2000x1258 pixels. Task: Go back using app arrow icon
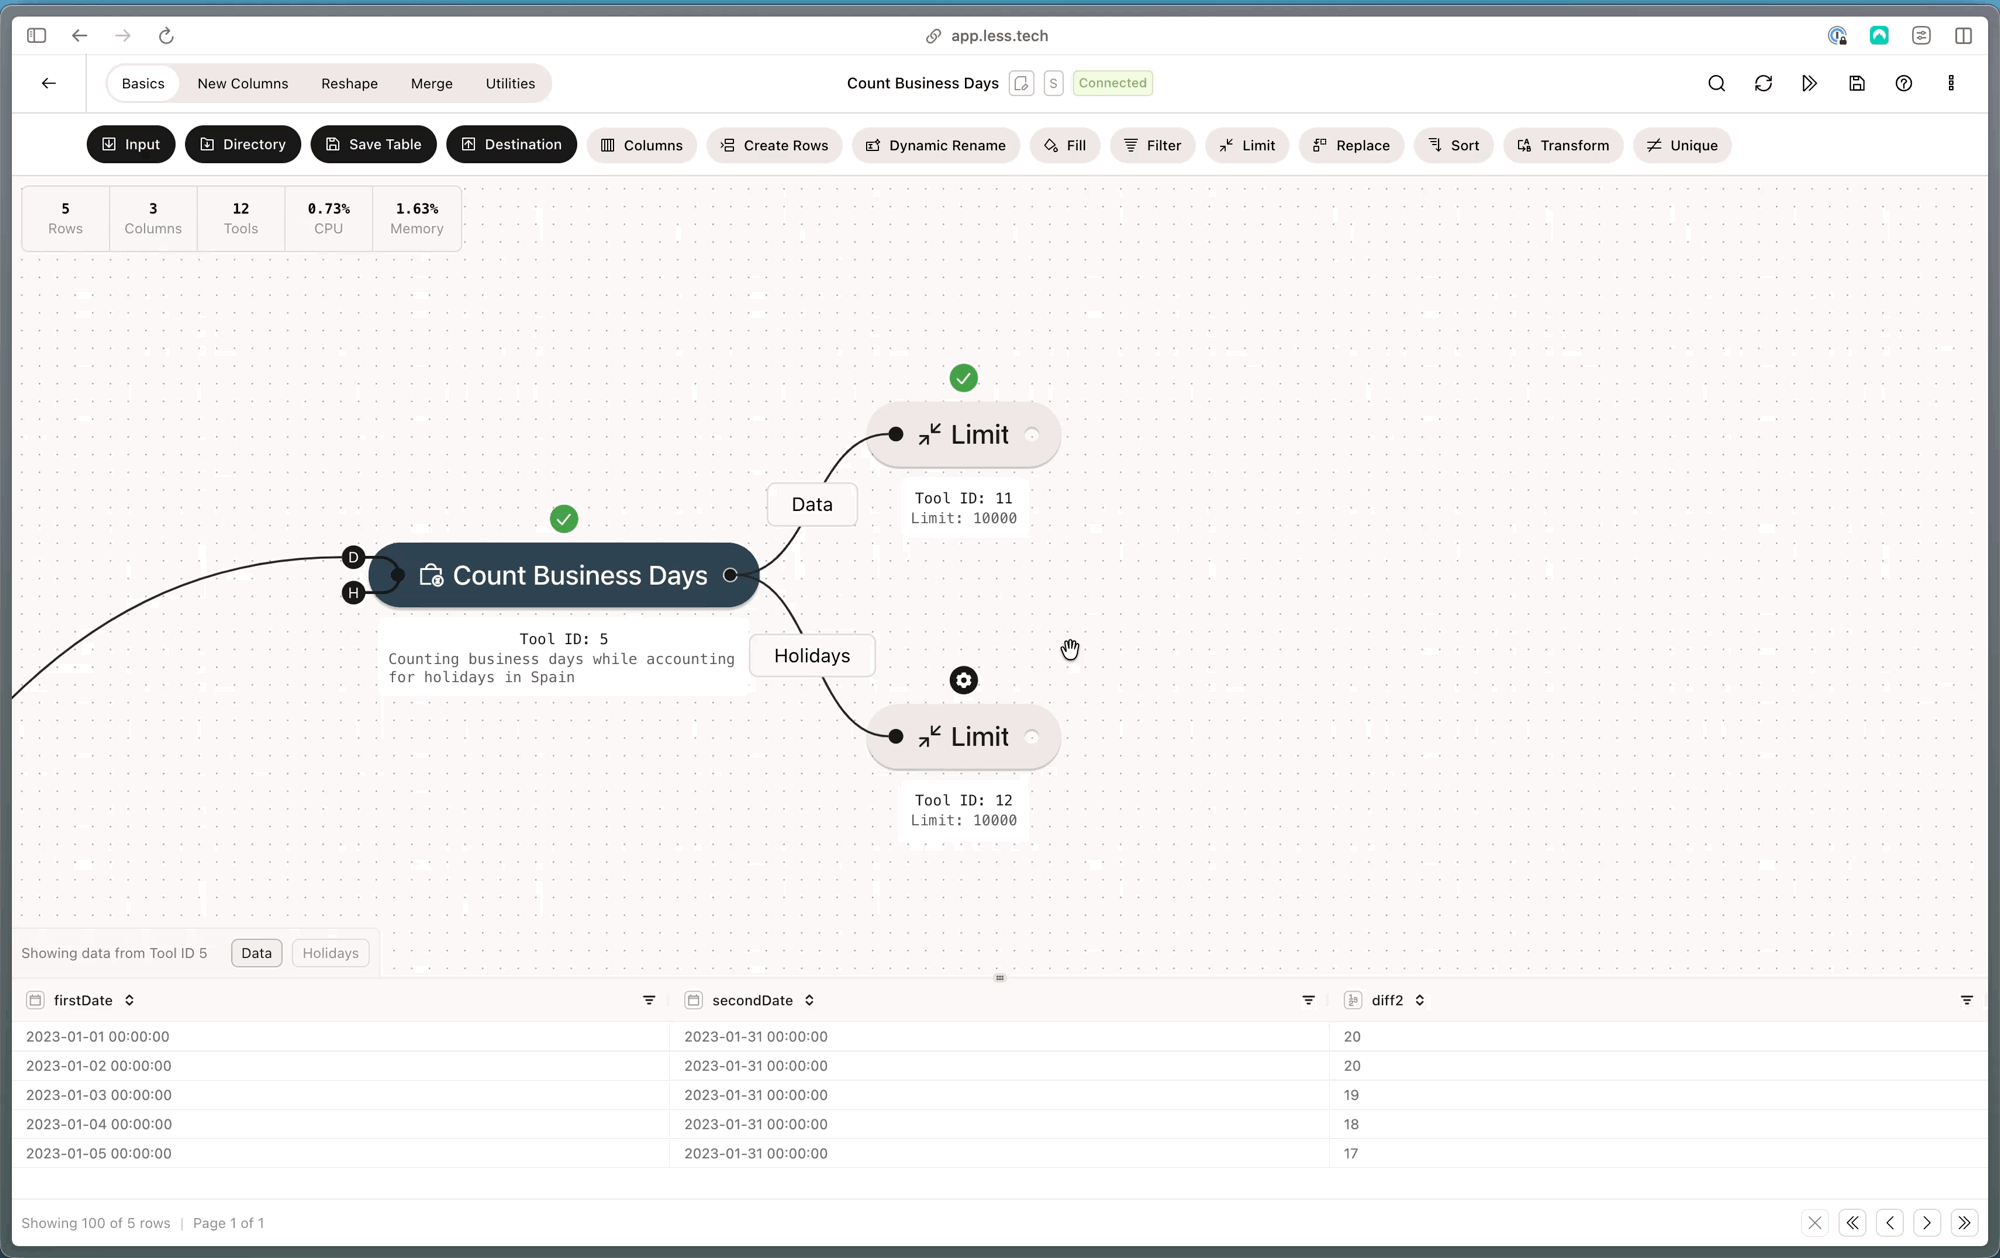tap(49, 83)
